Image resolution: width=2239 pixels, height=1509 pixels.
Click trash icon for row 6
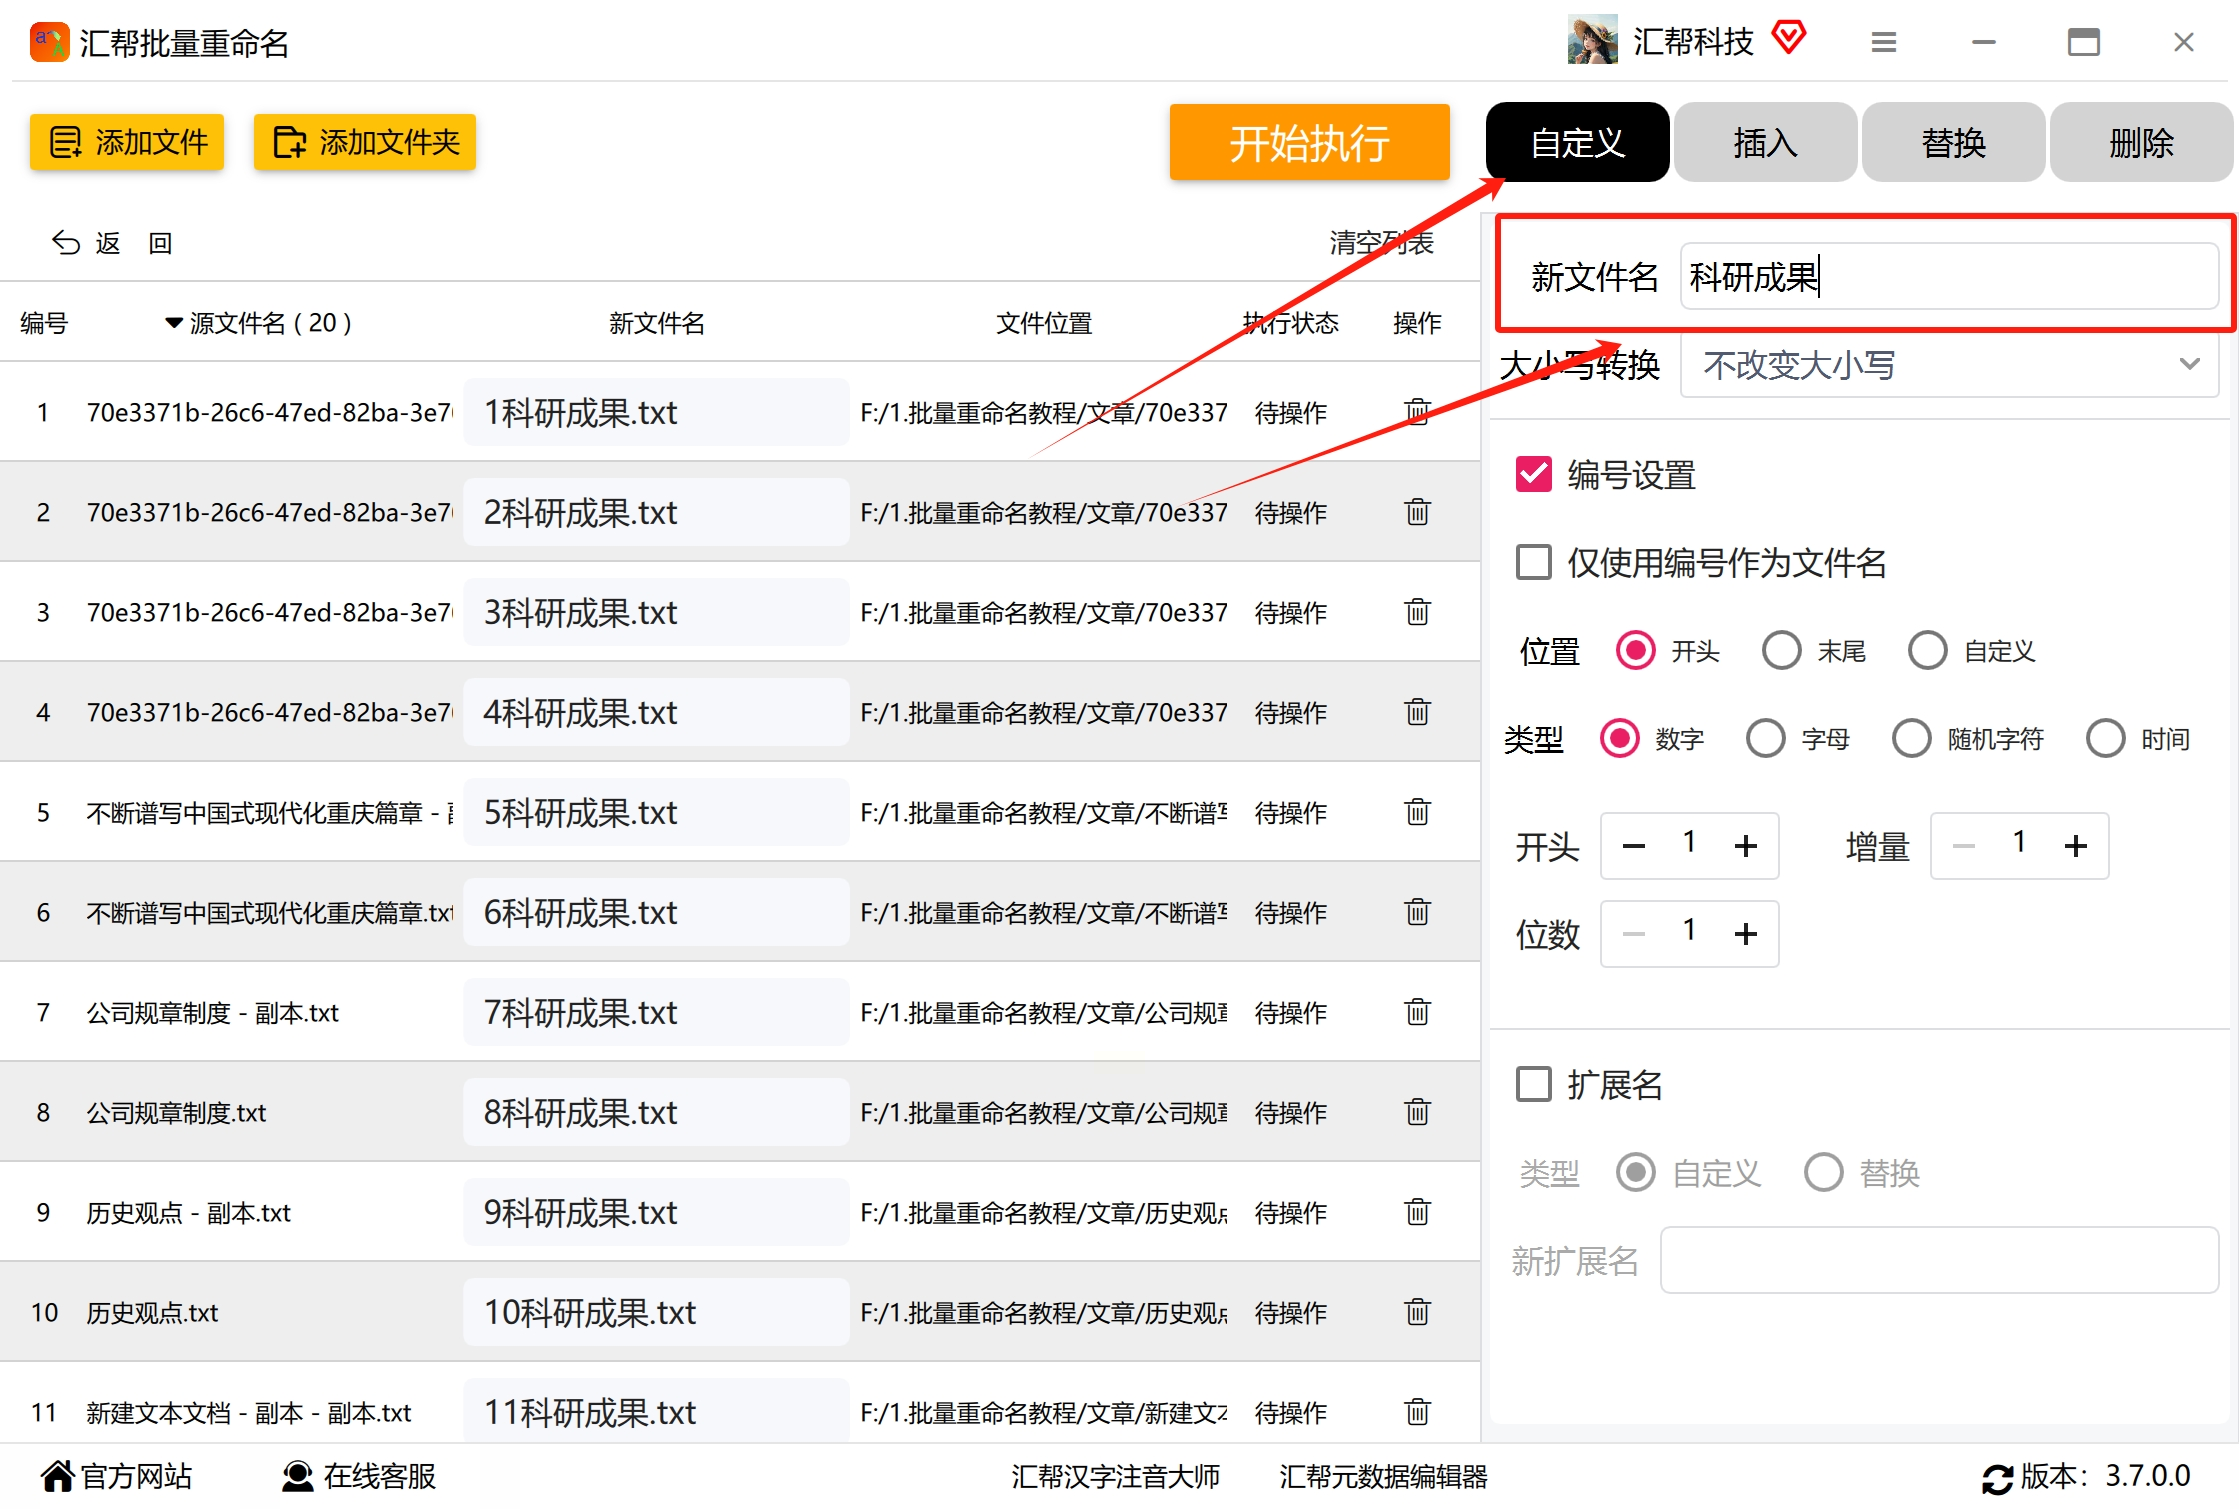1417,911
